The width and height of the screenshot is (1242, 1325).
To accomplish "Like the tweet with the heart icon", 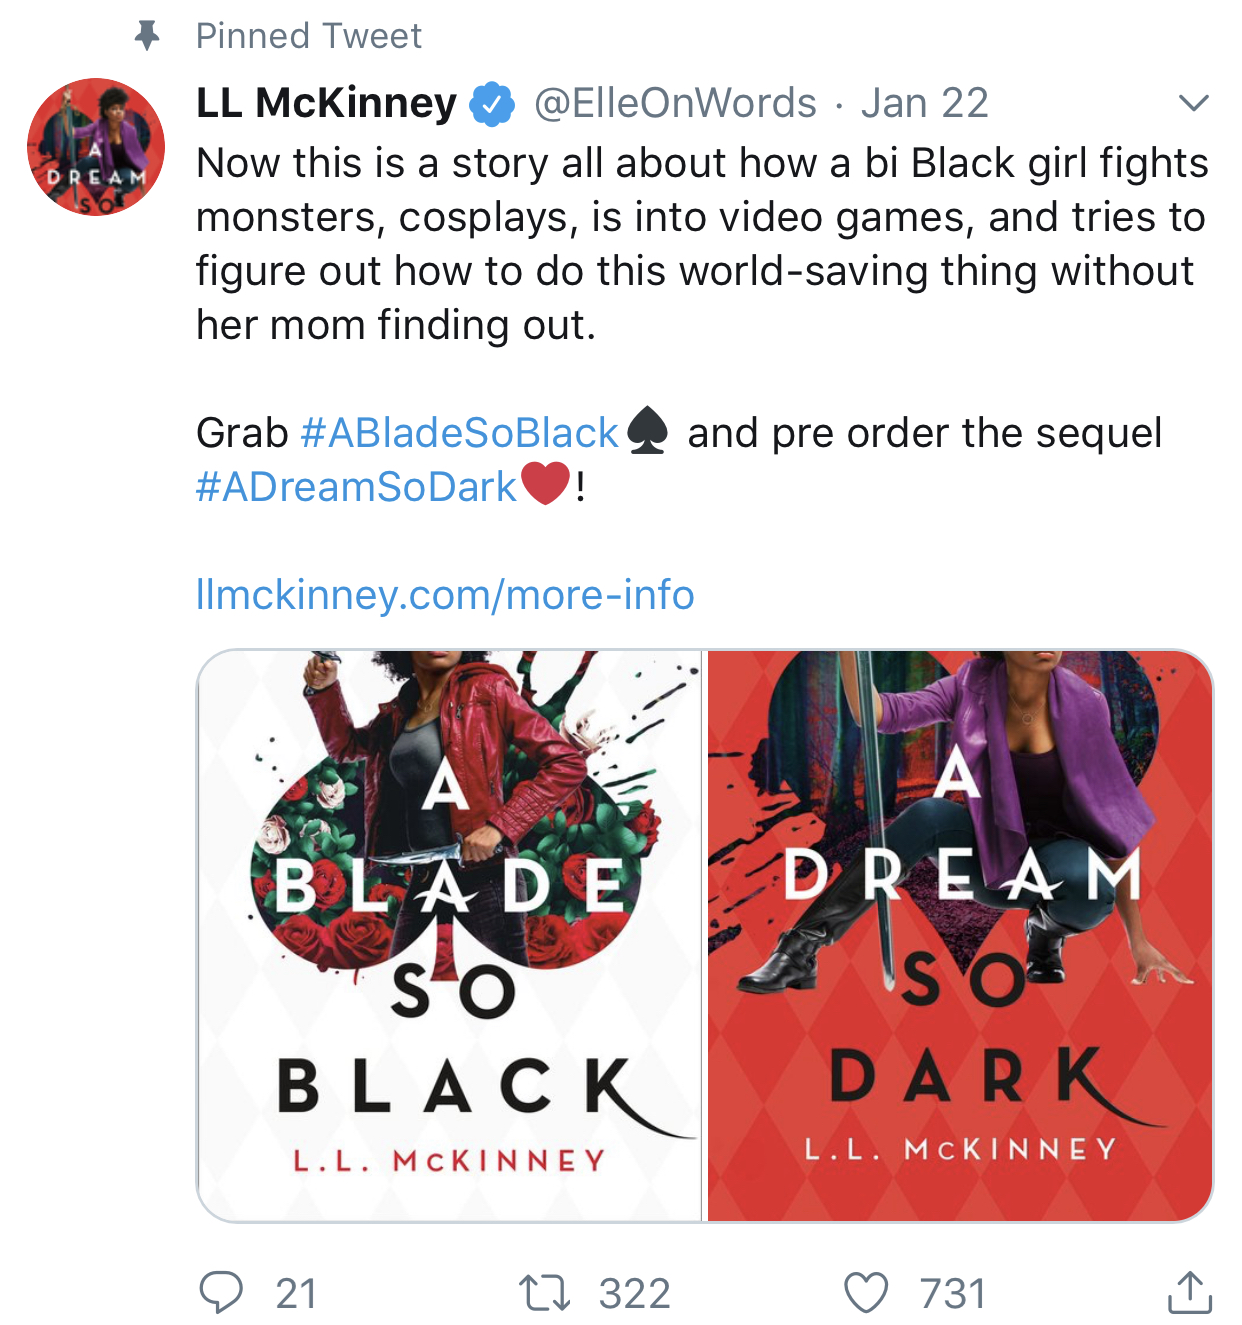I will pyautogui.click(x=866, y=1293).
